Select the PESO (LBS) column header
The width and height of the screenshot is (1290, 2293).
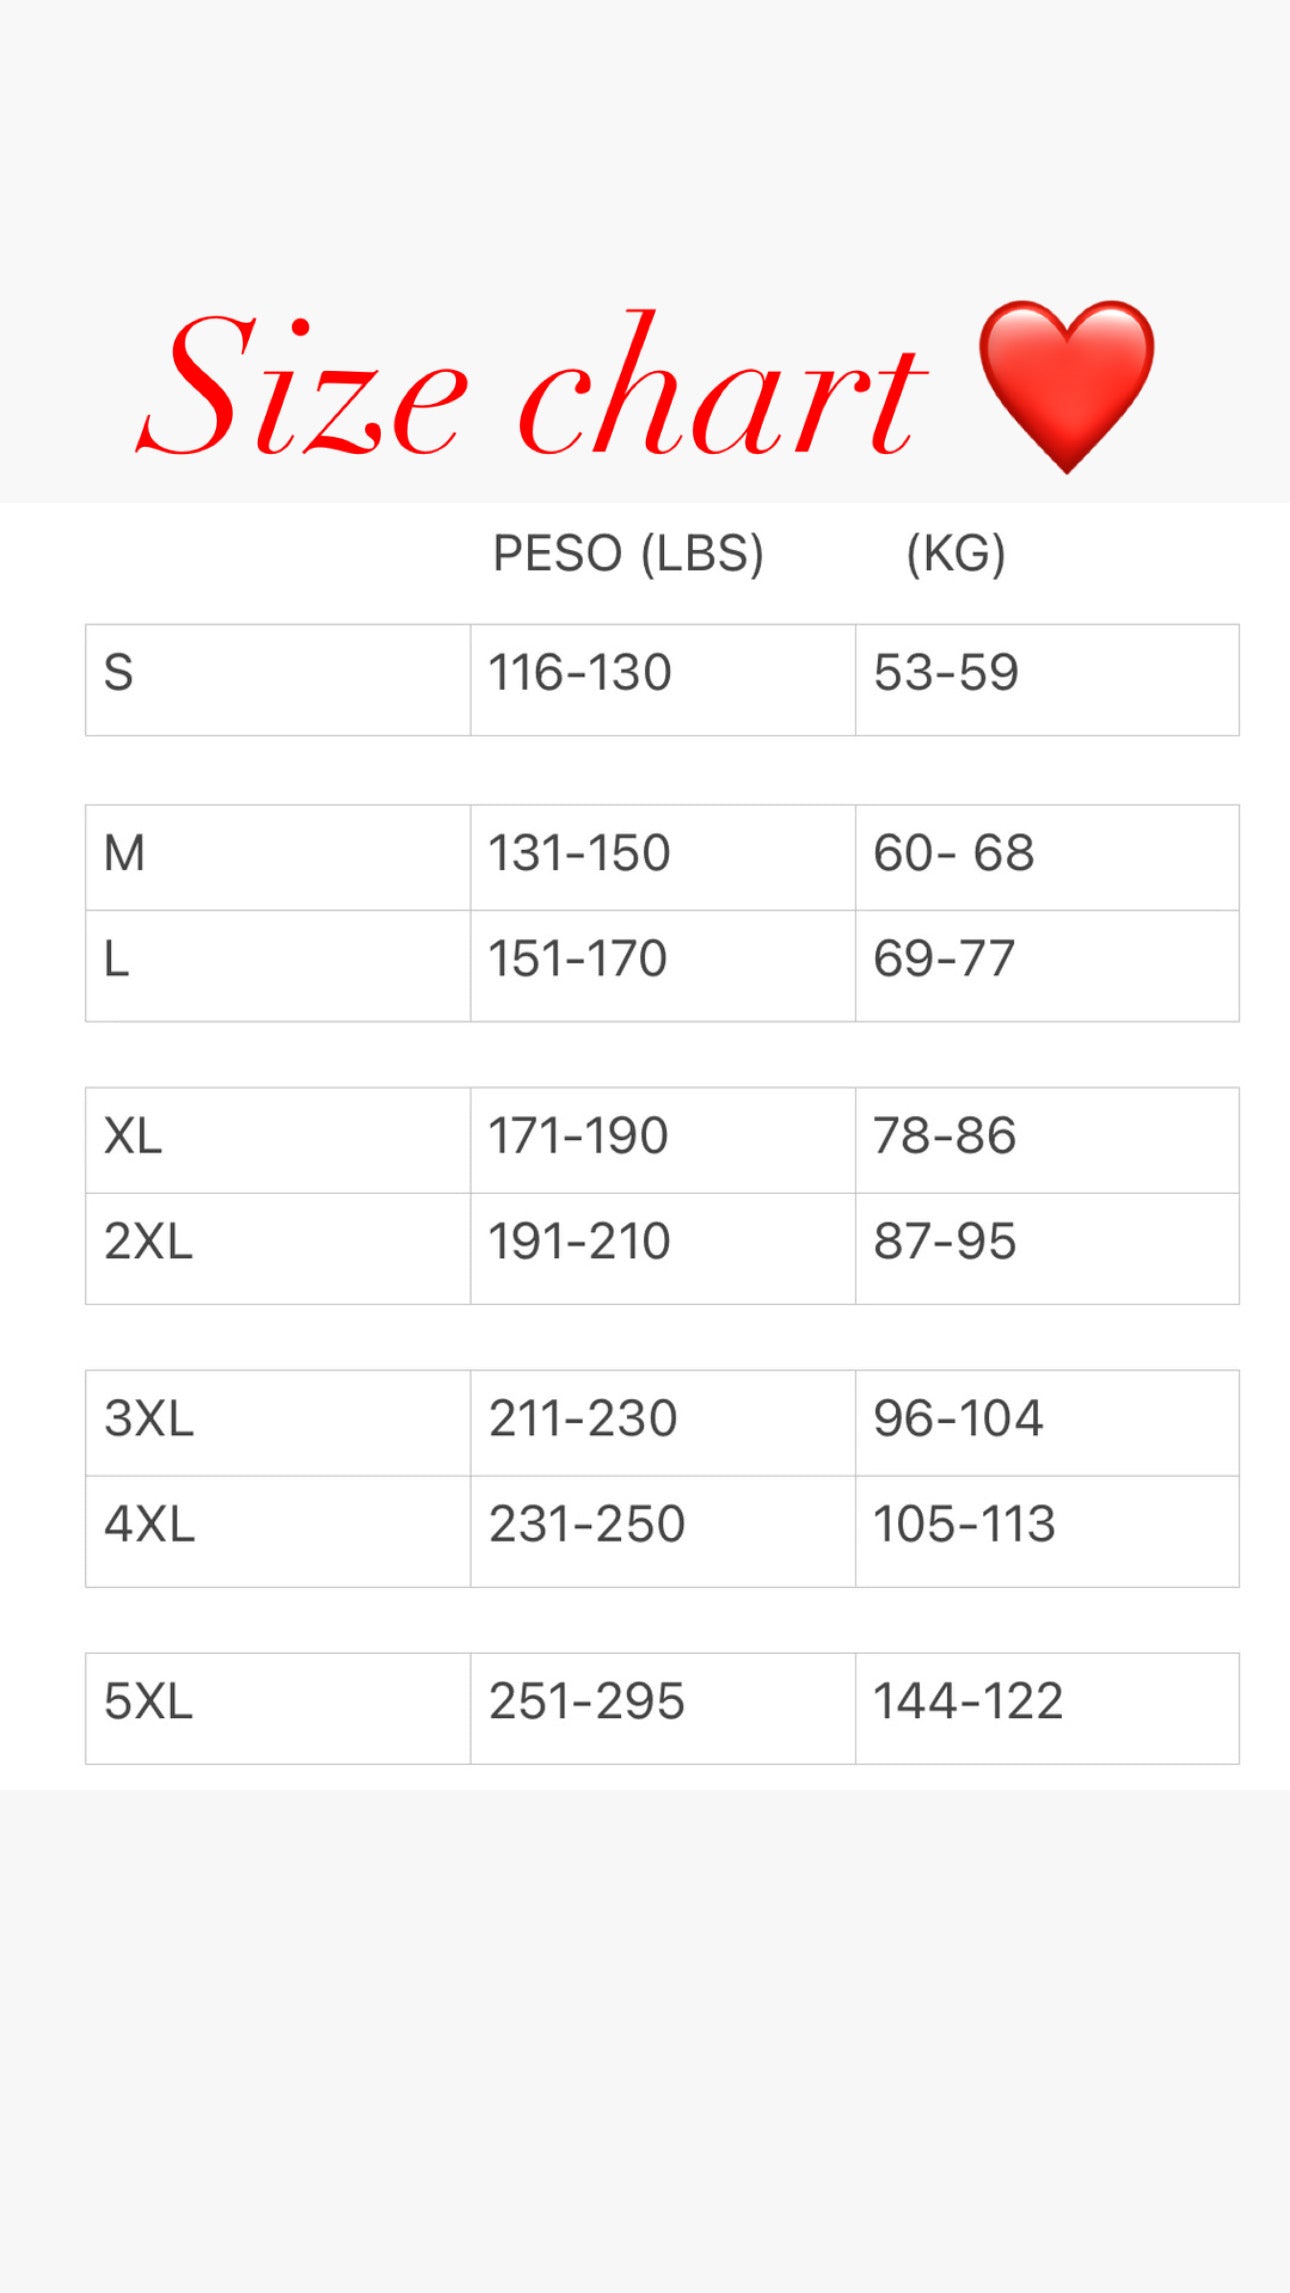(628, 554)
